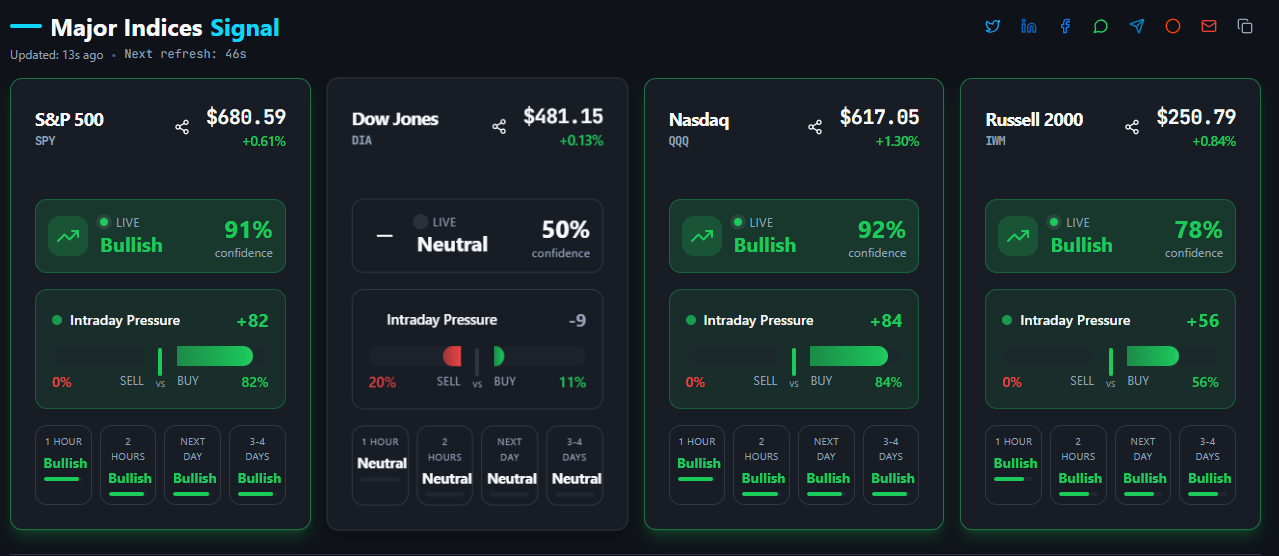Screen dimensions: 1279x556
Task: Click the "Major Indices Signal" heading
Action: pos(165,28)
